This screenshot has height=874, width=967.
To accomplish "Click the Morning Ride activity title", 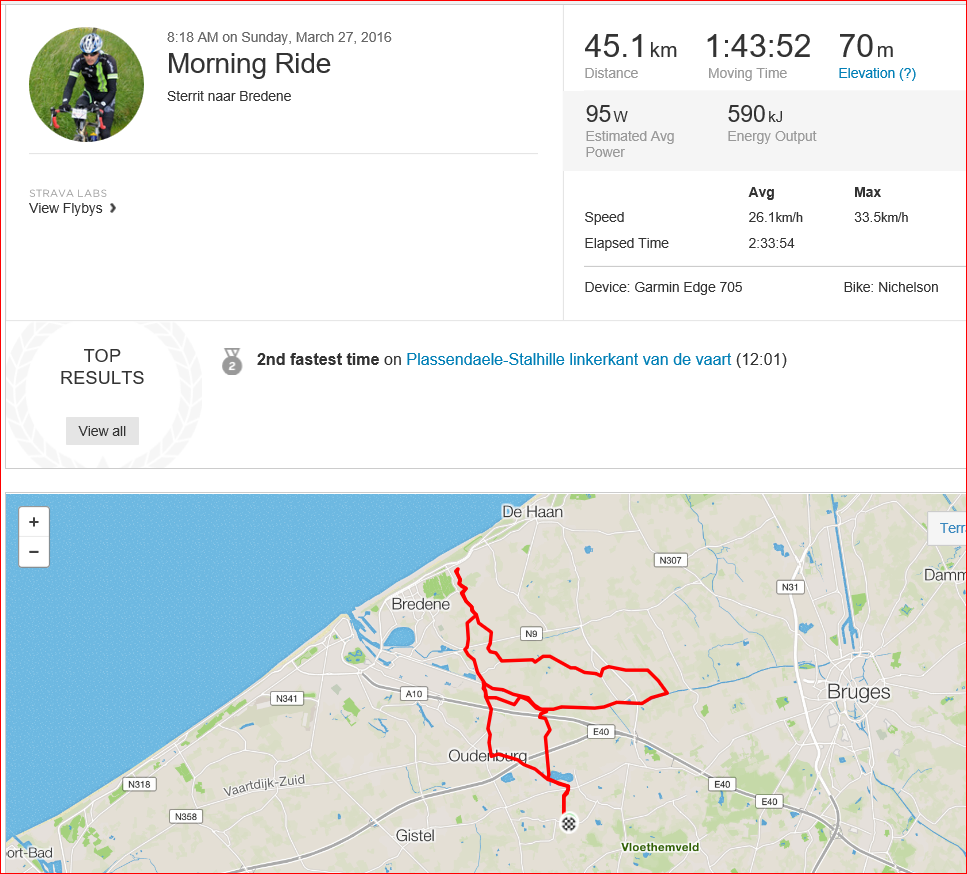I will click(249, 64).
